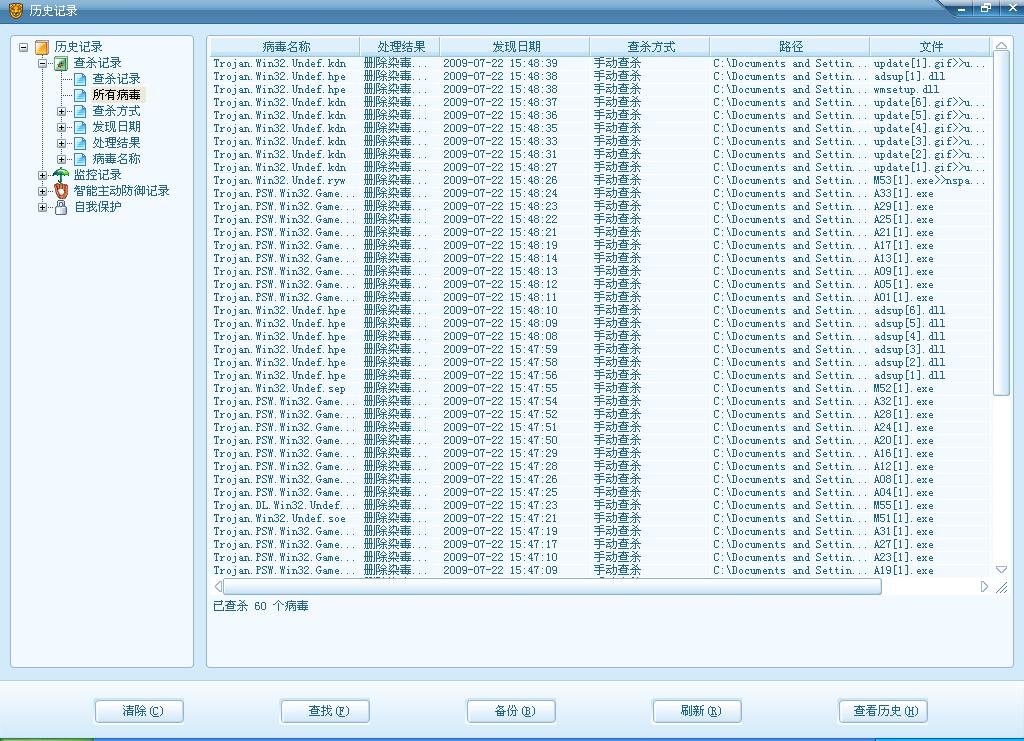
Task: Click the horizontal scrollbar left arrow
Action: [x=217, y=587]
